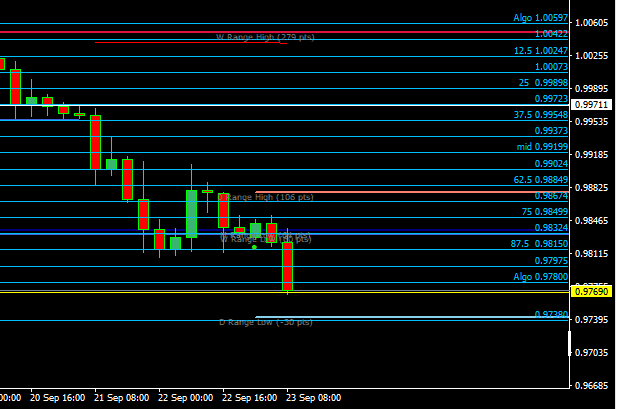
Task: Click the red candle at 21 Sep 08:00
Action: [x=96, y=142]
